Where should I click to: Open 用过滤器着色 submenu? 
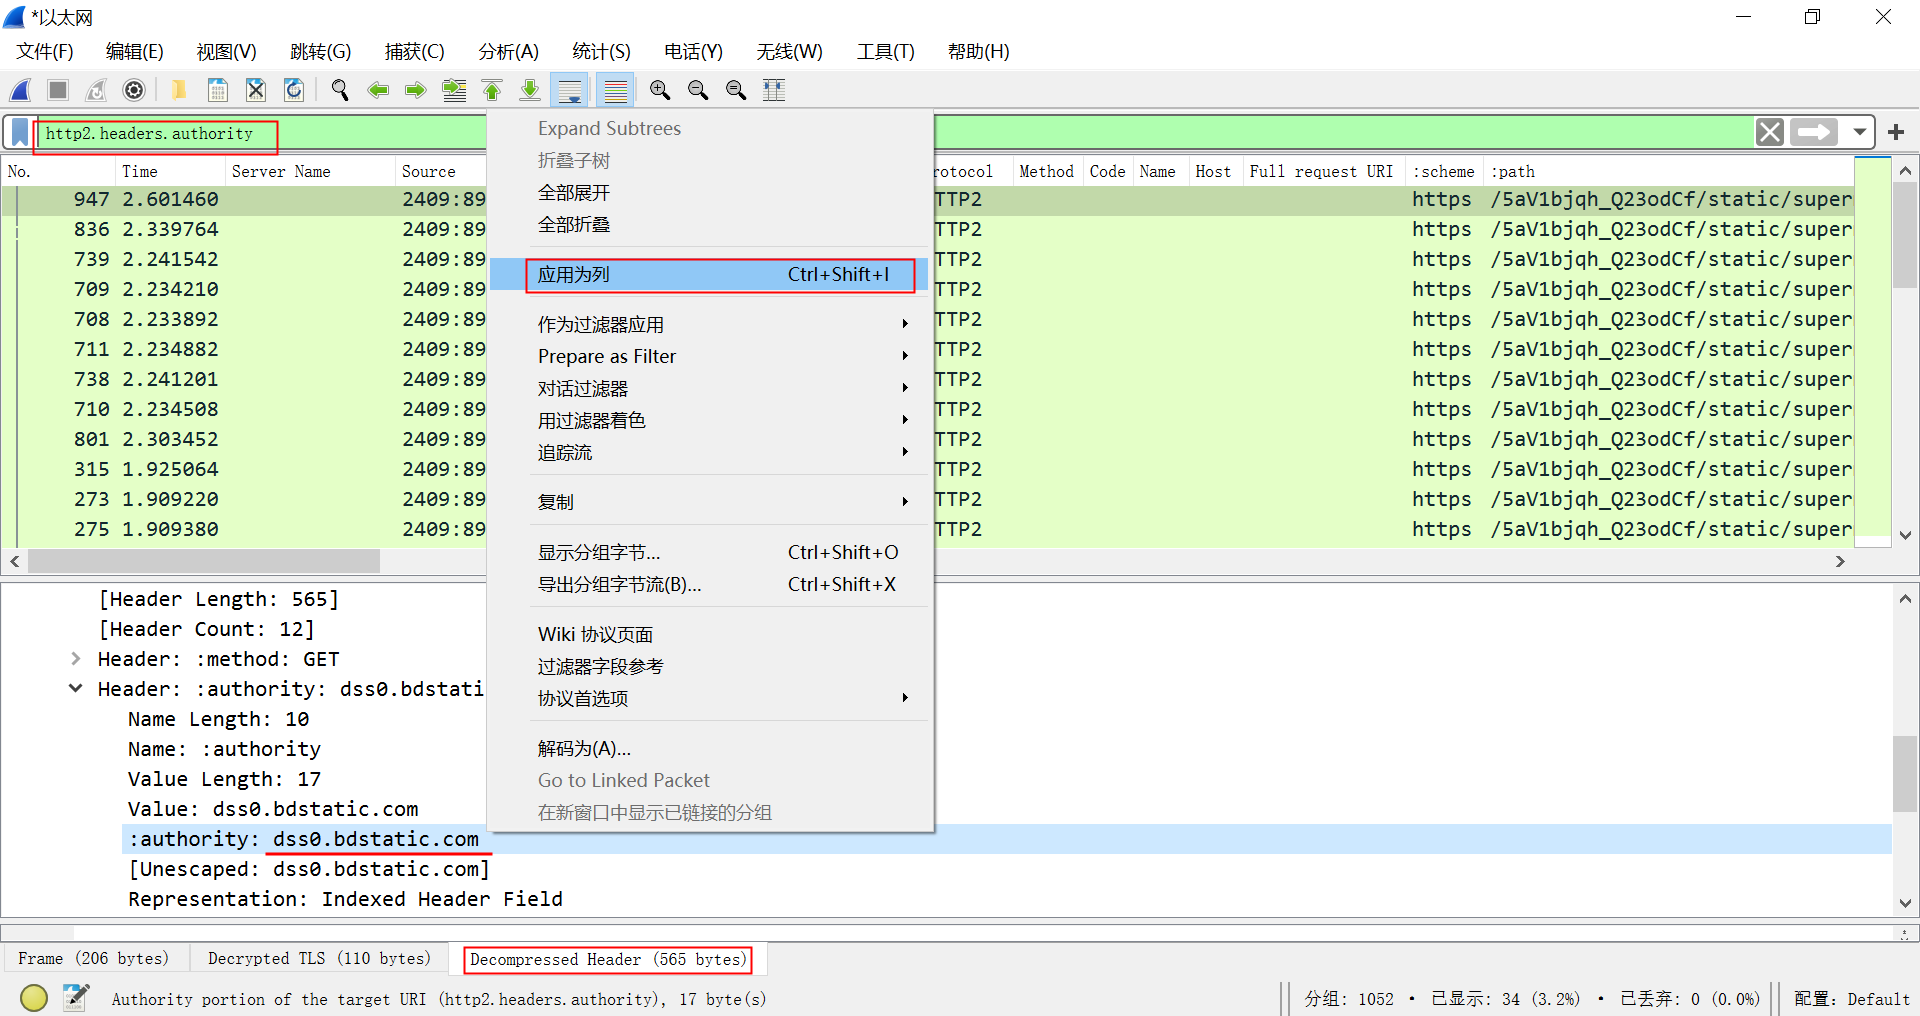709,420
